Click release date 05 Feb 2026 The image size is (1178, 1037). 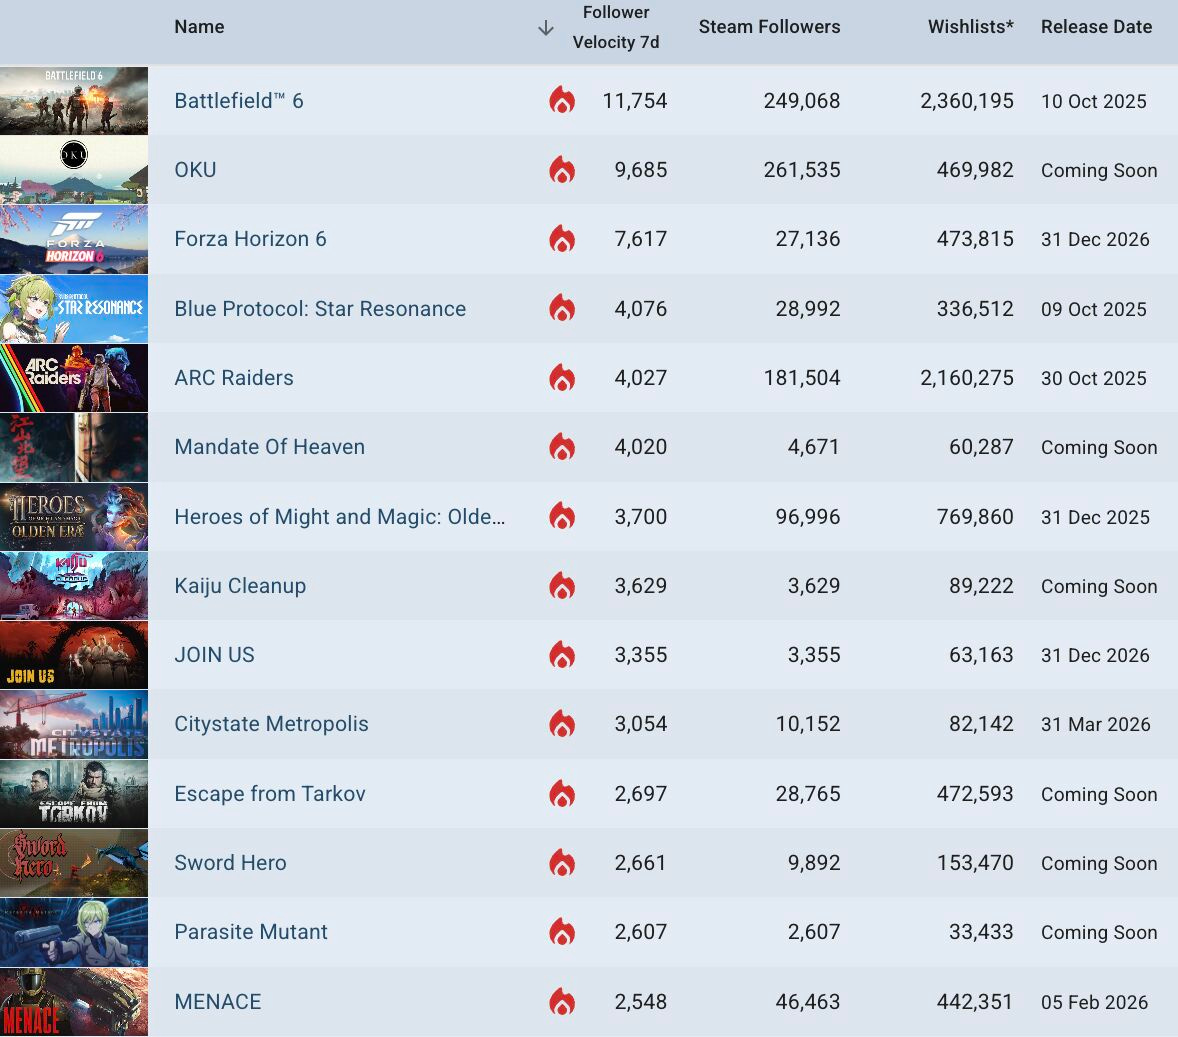[1095, 1002]
